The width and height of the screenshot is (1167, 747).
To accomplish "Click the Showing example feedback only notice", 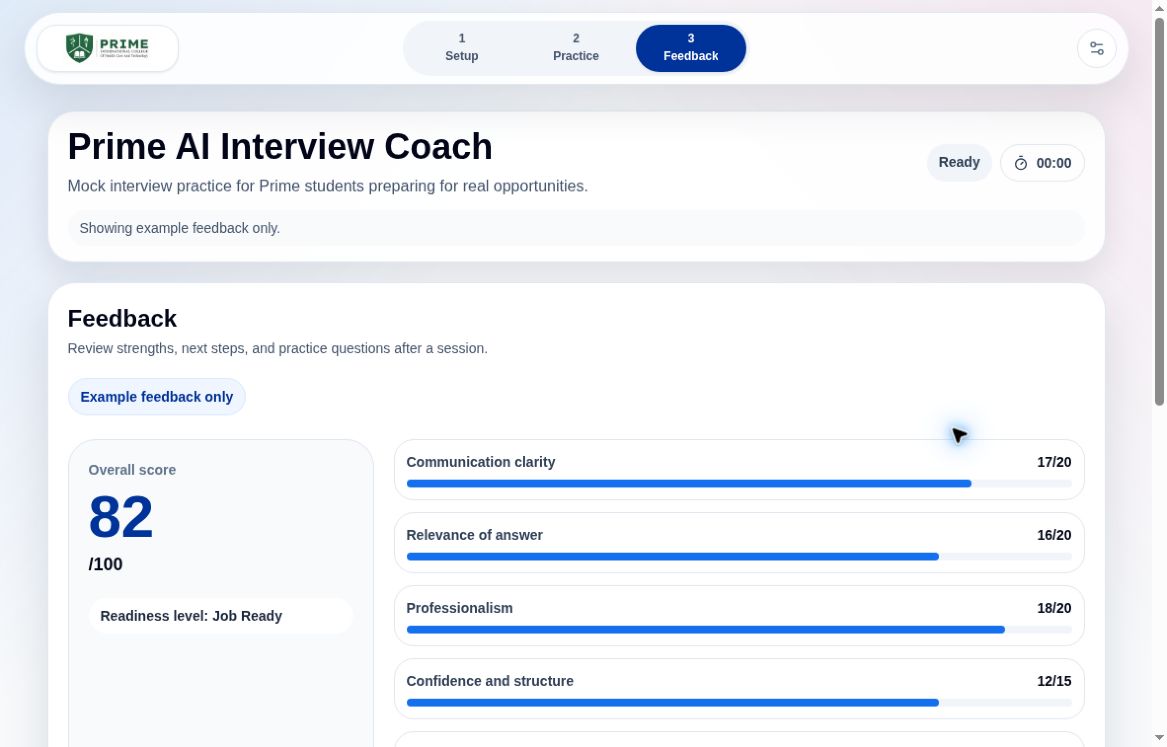I will click(x=575, y=228).
